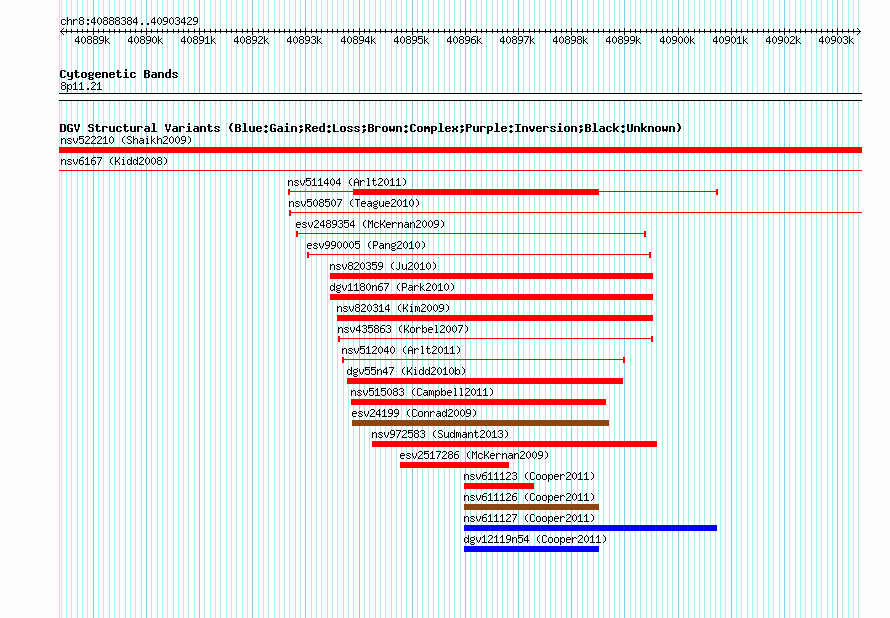Click the nsv512040 (Arlt2011) label

(401, 350)
